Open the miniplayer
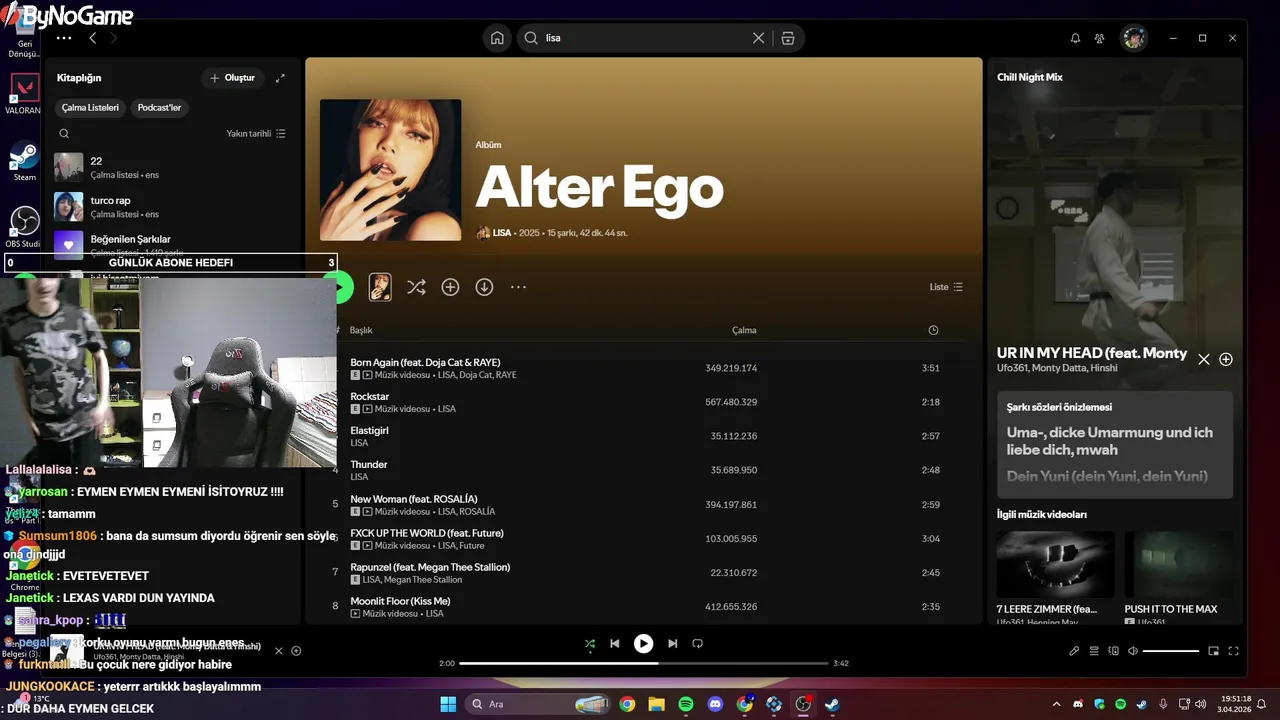 pyautogui.click(x=1214, y=651)
